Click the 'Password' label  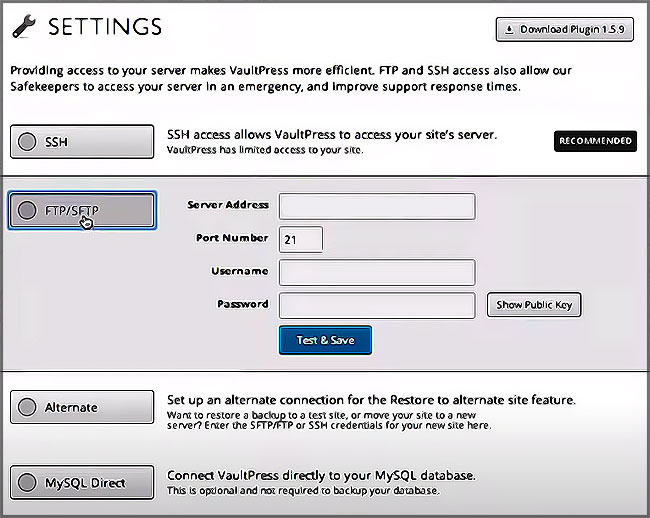pyautogui.click(x=243, y=304)
